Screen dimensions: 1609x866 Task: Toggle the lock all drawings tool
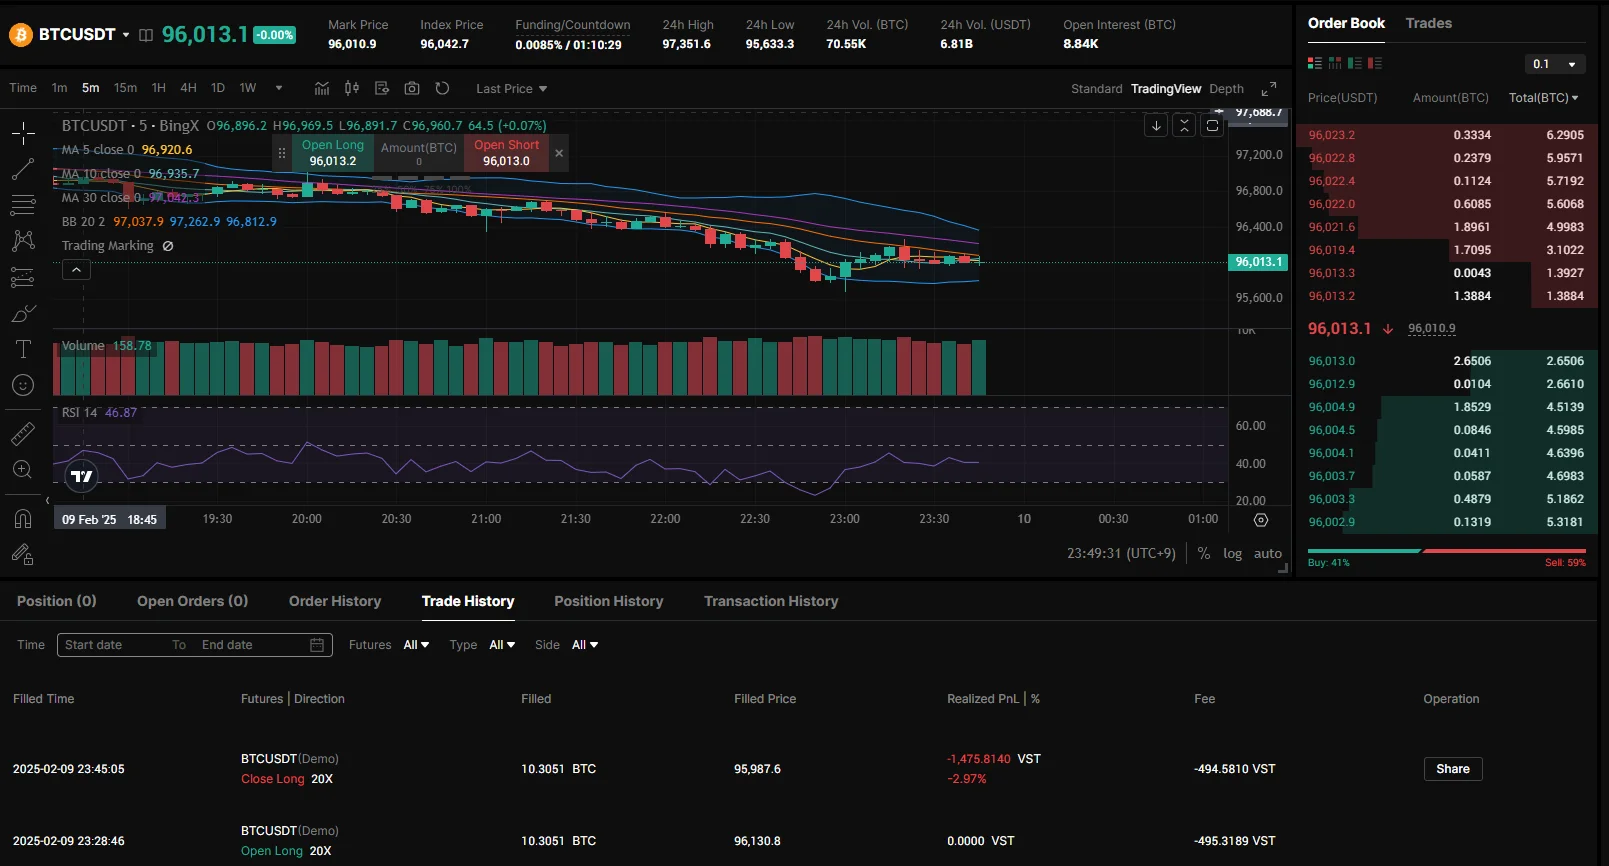[23, 554]
